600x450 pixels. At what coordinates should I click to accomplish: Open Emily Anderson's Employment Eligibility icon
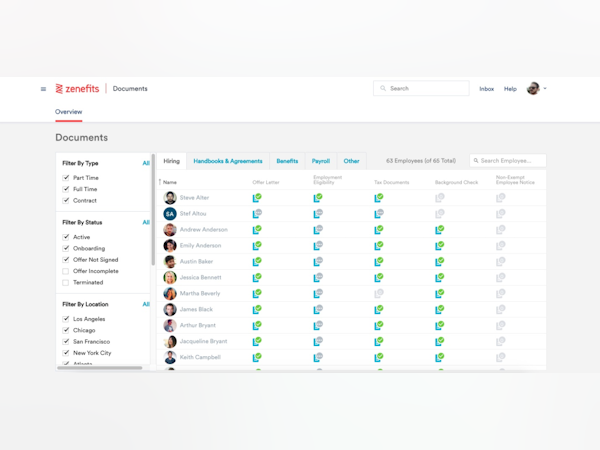318,246
